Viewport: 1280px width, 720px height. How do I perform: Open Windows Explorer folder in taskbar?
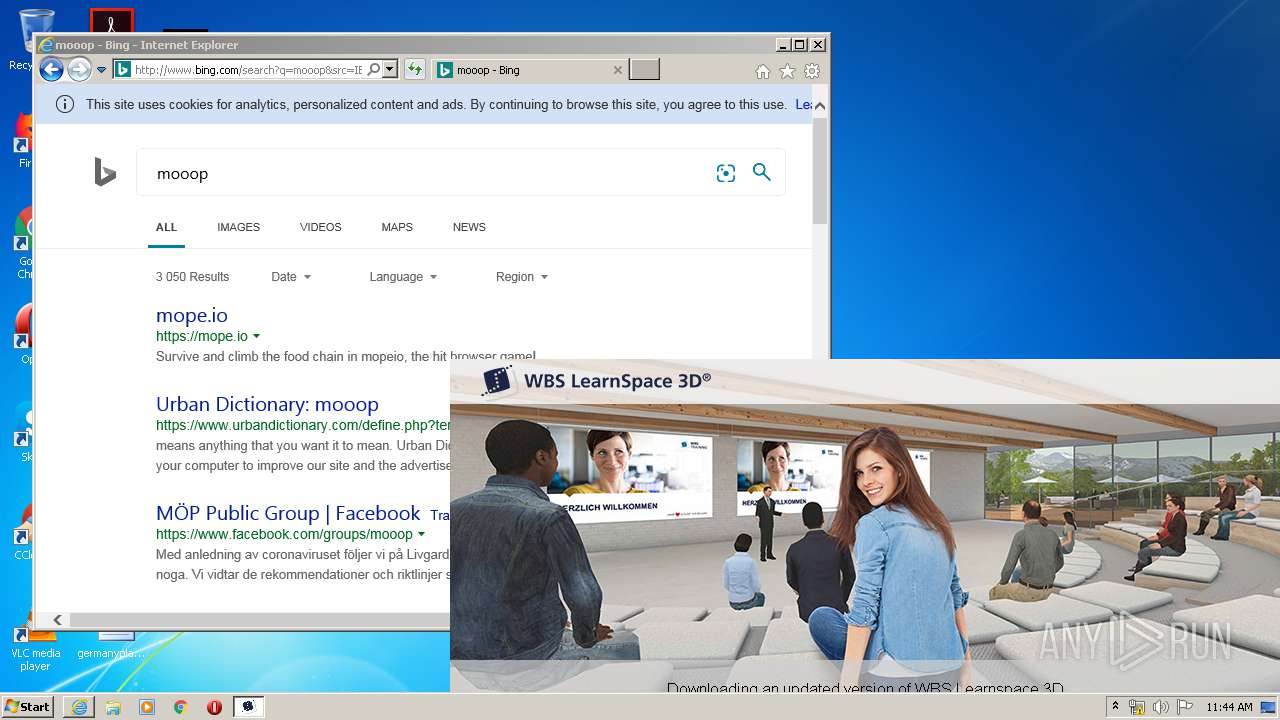[x=113, y=707]
